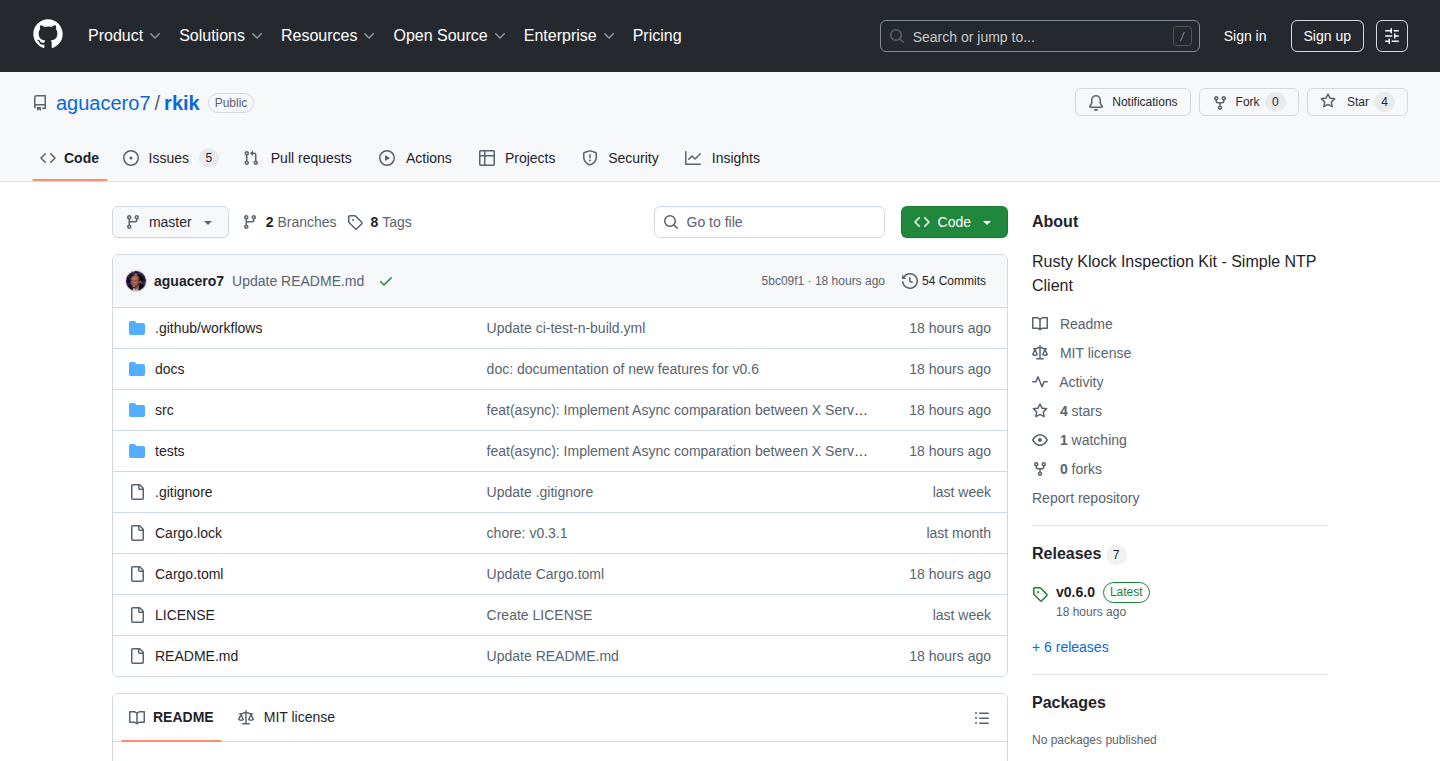Click the .gitignore file icon
This screenshot has height=761, width=1440.
(137, 492)
